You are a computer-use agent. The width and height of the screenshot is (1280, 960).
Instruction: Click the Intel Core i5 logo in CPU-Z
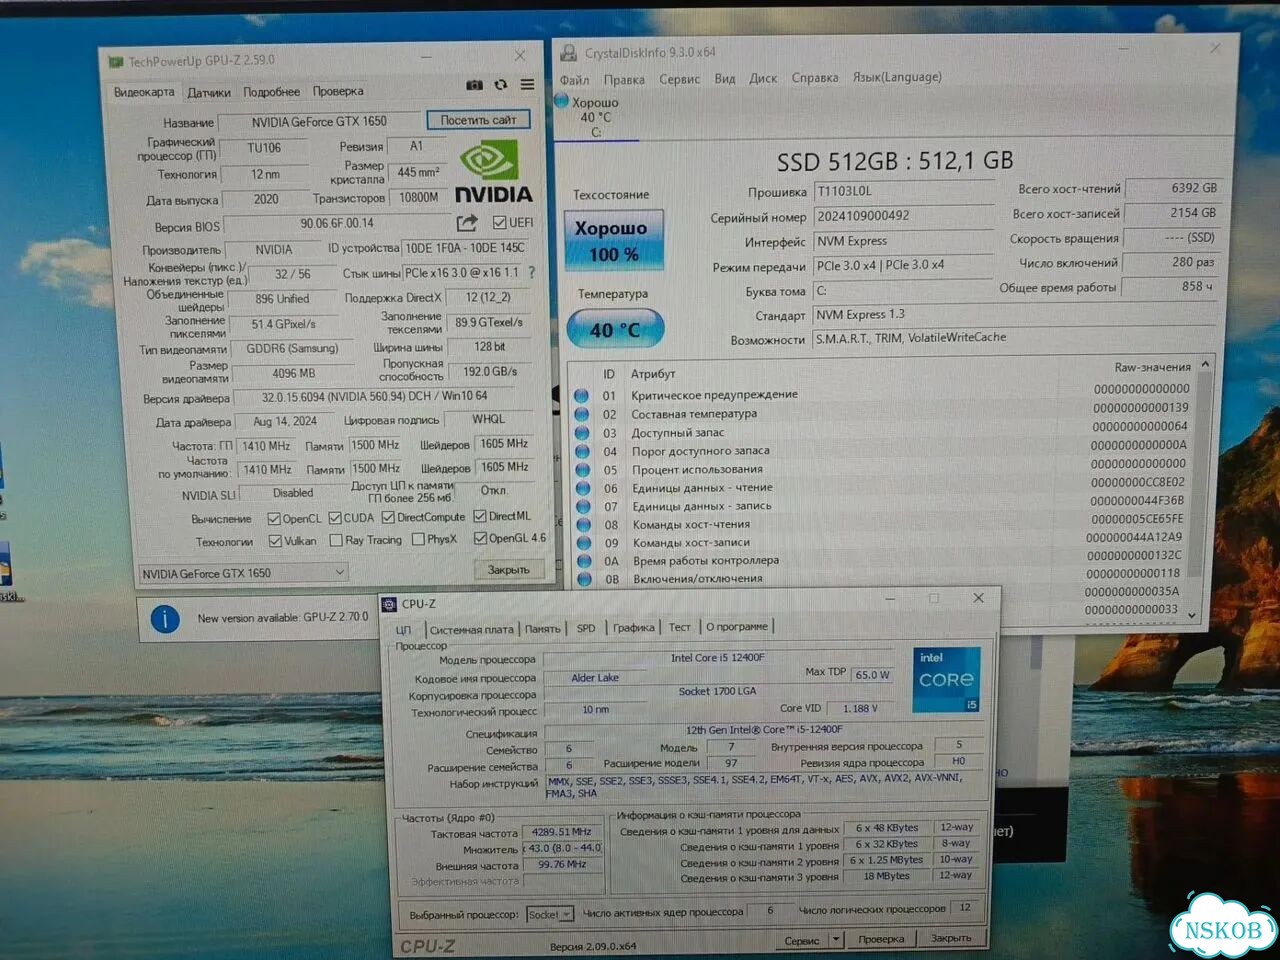tap(946, 680)
